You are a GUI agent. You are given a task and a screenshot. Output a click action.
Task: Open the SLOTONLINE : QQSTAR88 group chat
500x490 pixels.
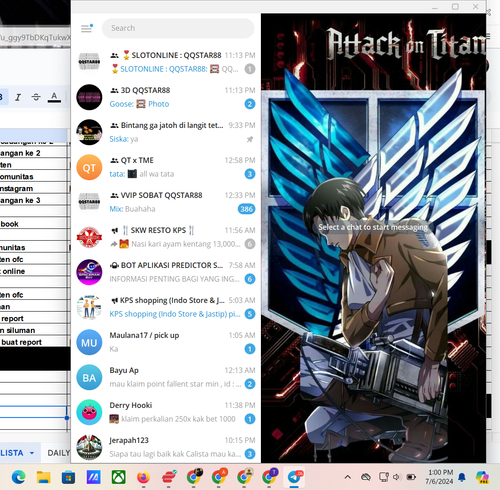tap(166, 62)
